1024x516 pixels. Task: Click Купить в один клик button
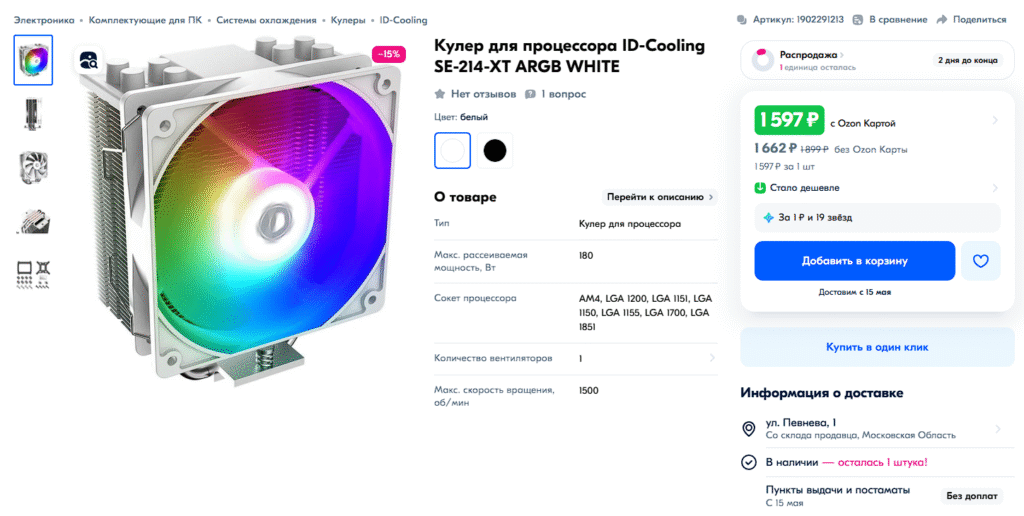(877, 347)
